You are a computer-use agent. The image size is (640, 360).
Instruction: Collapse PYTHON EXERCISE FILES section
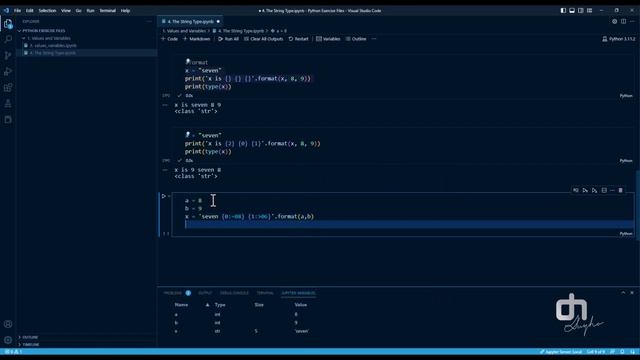[x=42, y=31]
